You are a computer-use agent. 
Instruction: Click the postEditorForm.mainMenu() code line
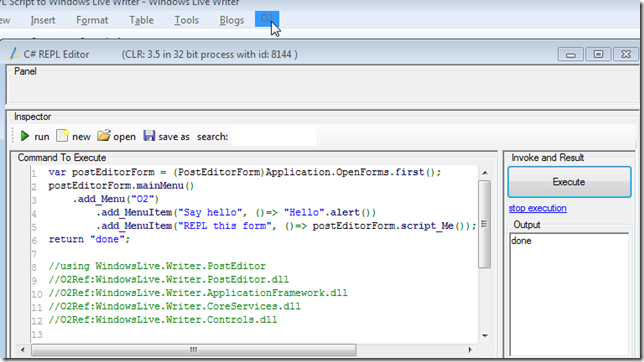121,186
